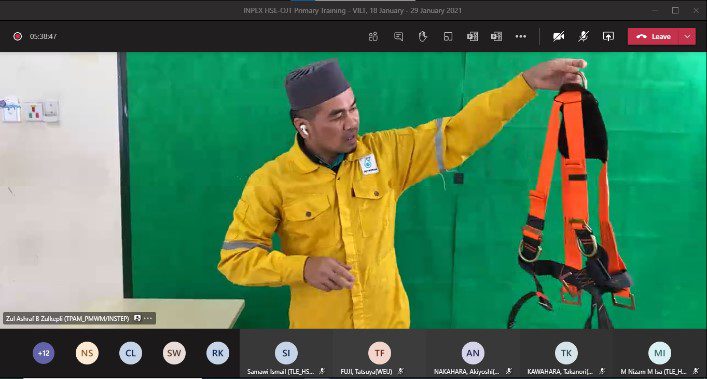
Task: Leave the meeting
Action: 653,37
